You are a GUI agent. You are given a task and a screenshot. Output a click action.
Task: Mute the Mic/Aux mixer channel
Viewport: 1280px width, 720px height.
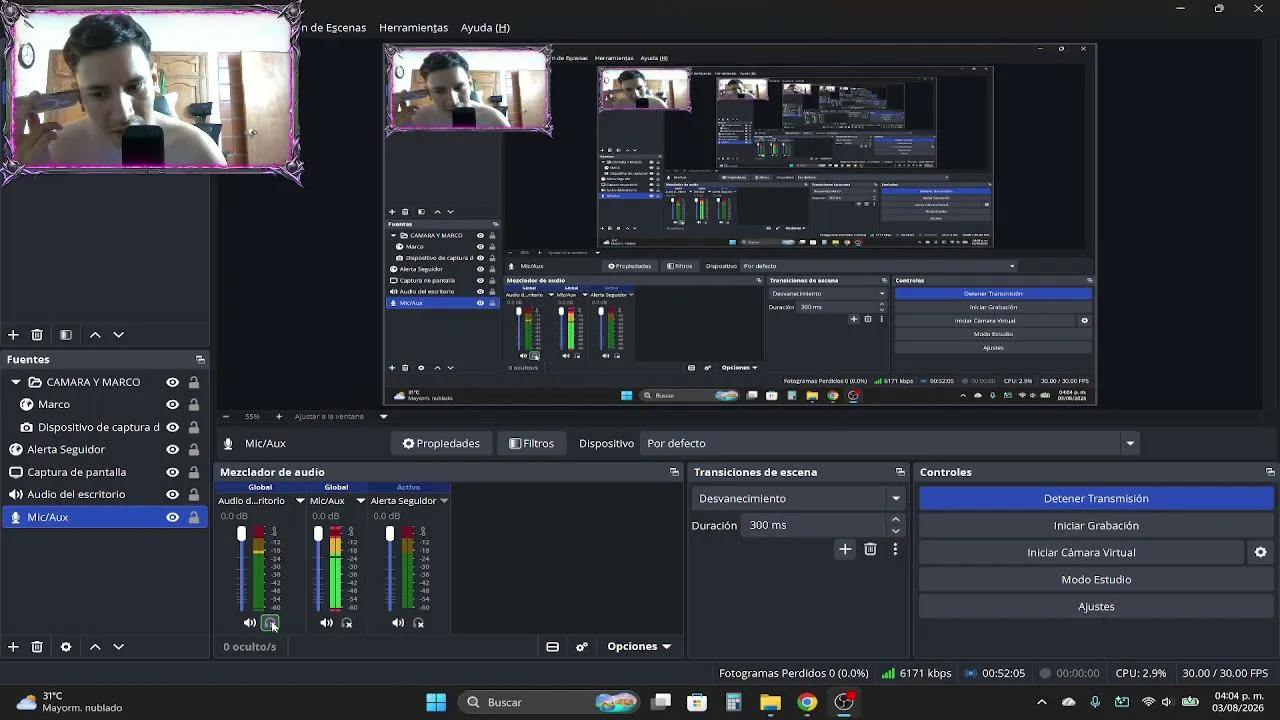tap(326, 623)
